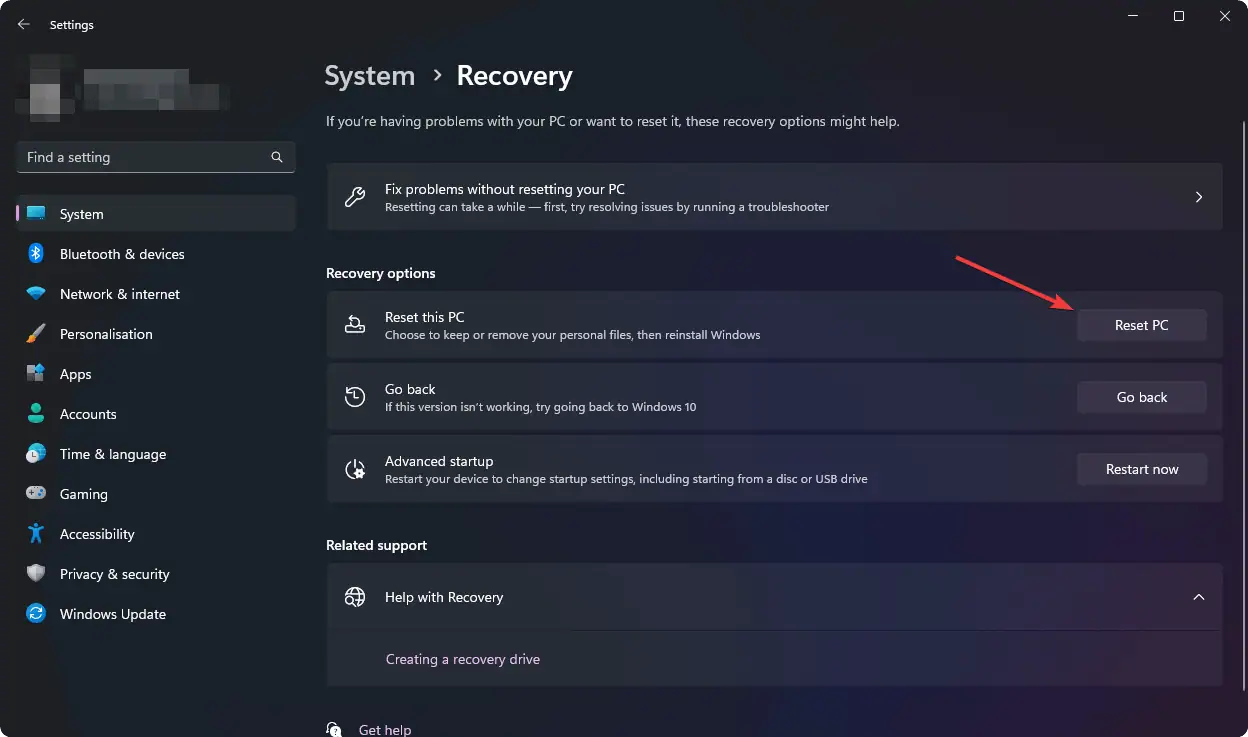The image size is (1248, 737).
Task: Open Accessibility settings
Action: tap(156, 534)
